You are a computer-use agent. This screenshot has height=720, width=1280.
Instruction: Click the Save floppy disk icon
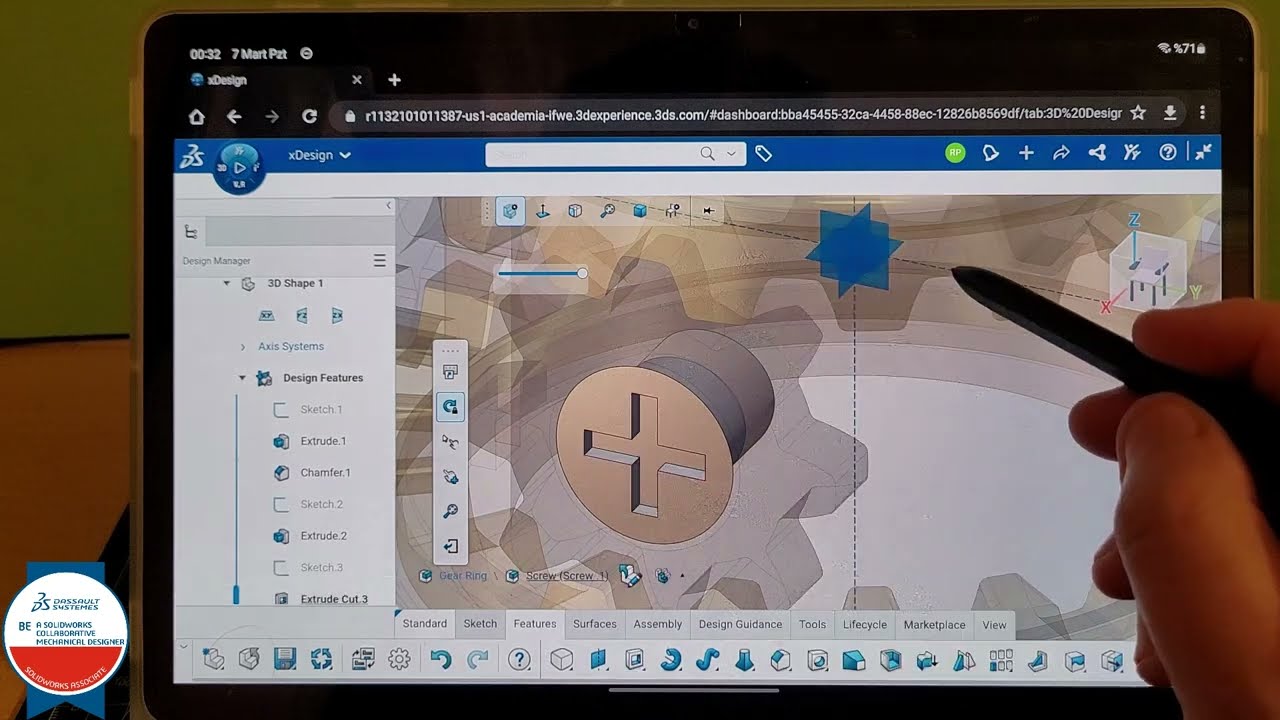click(285, 659)
